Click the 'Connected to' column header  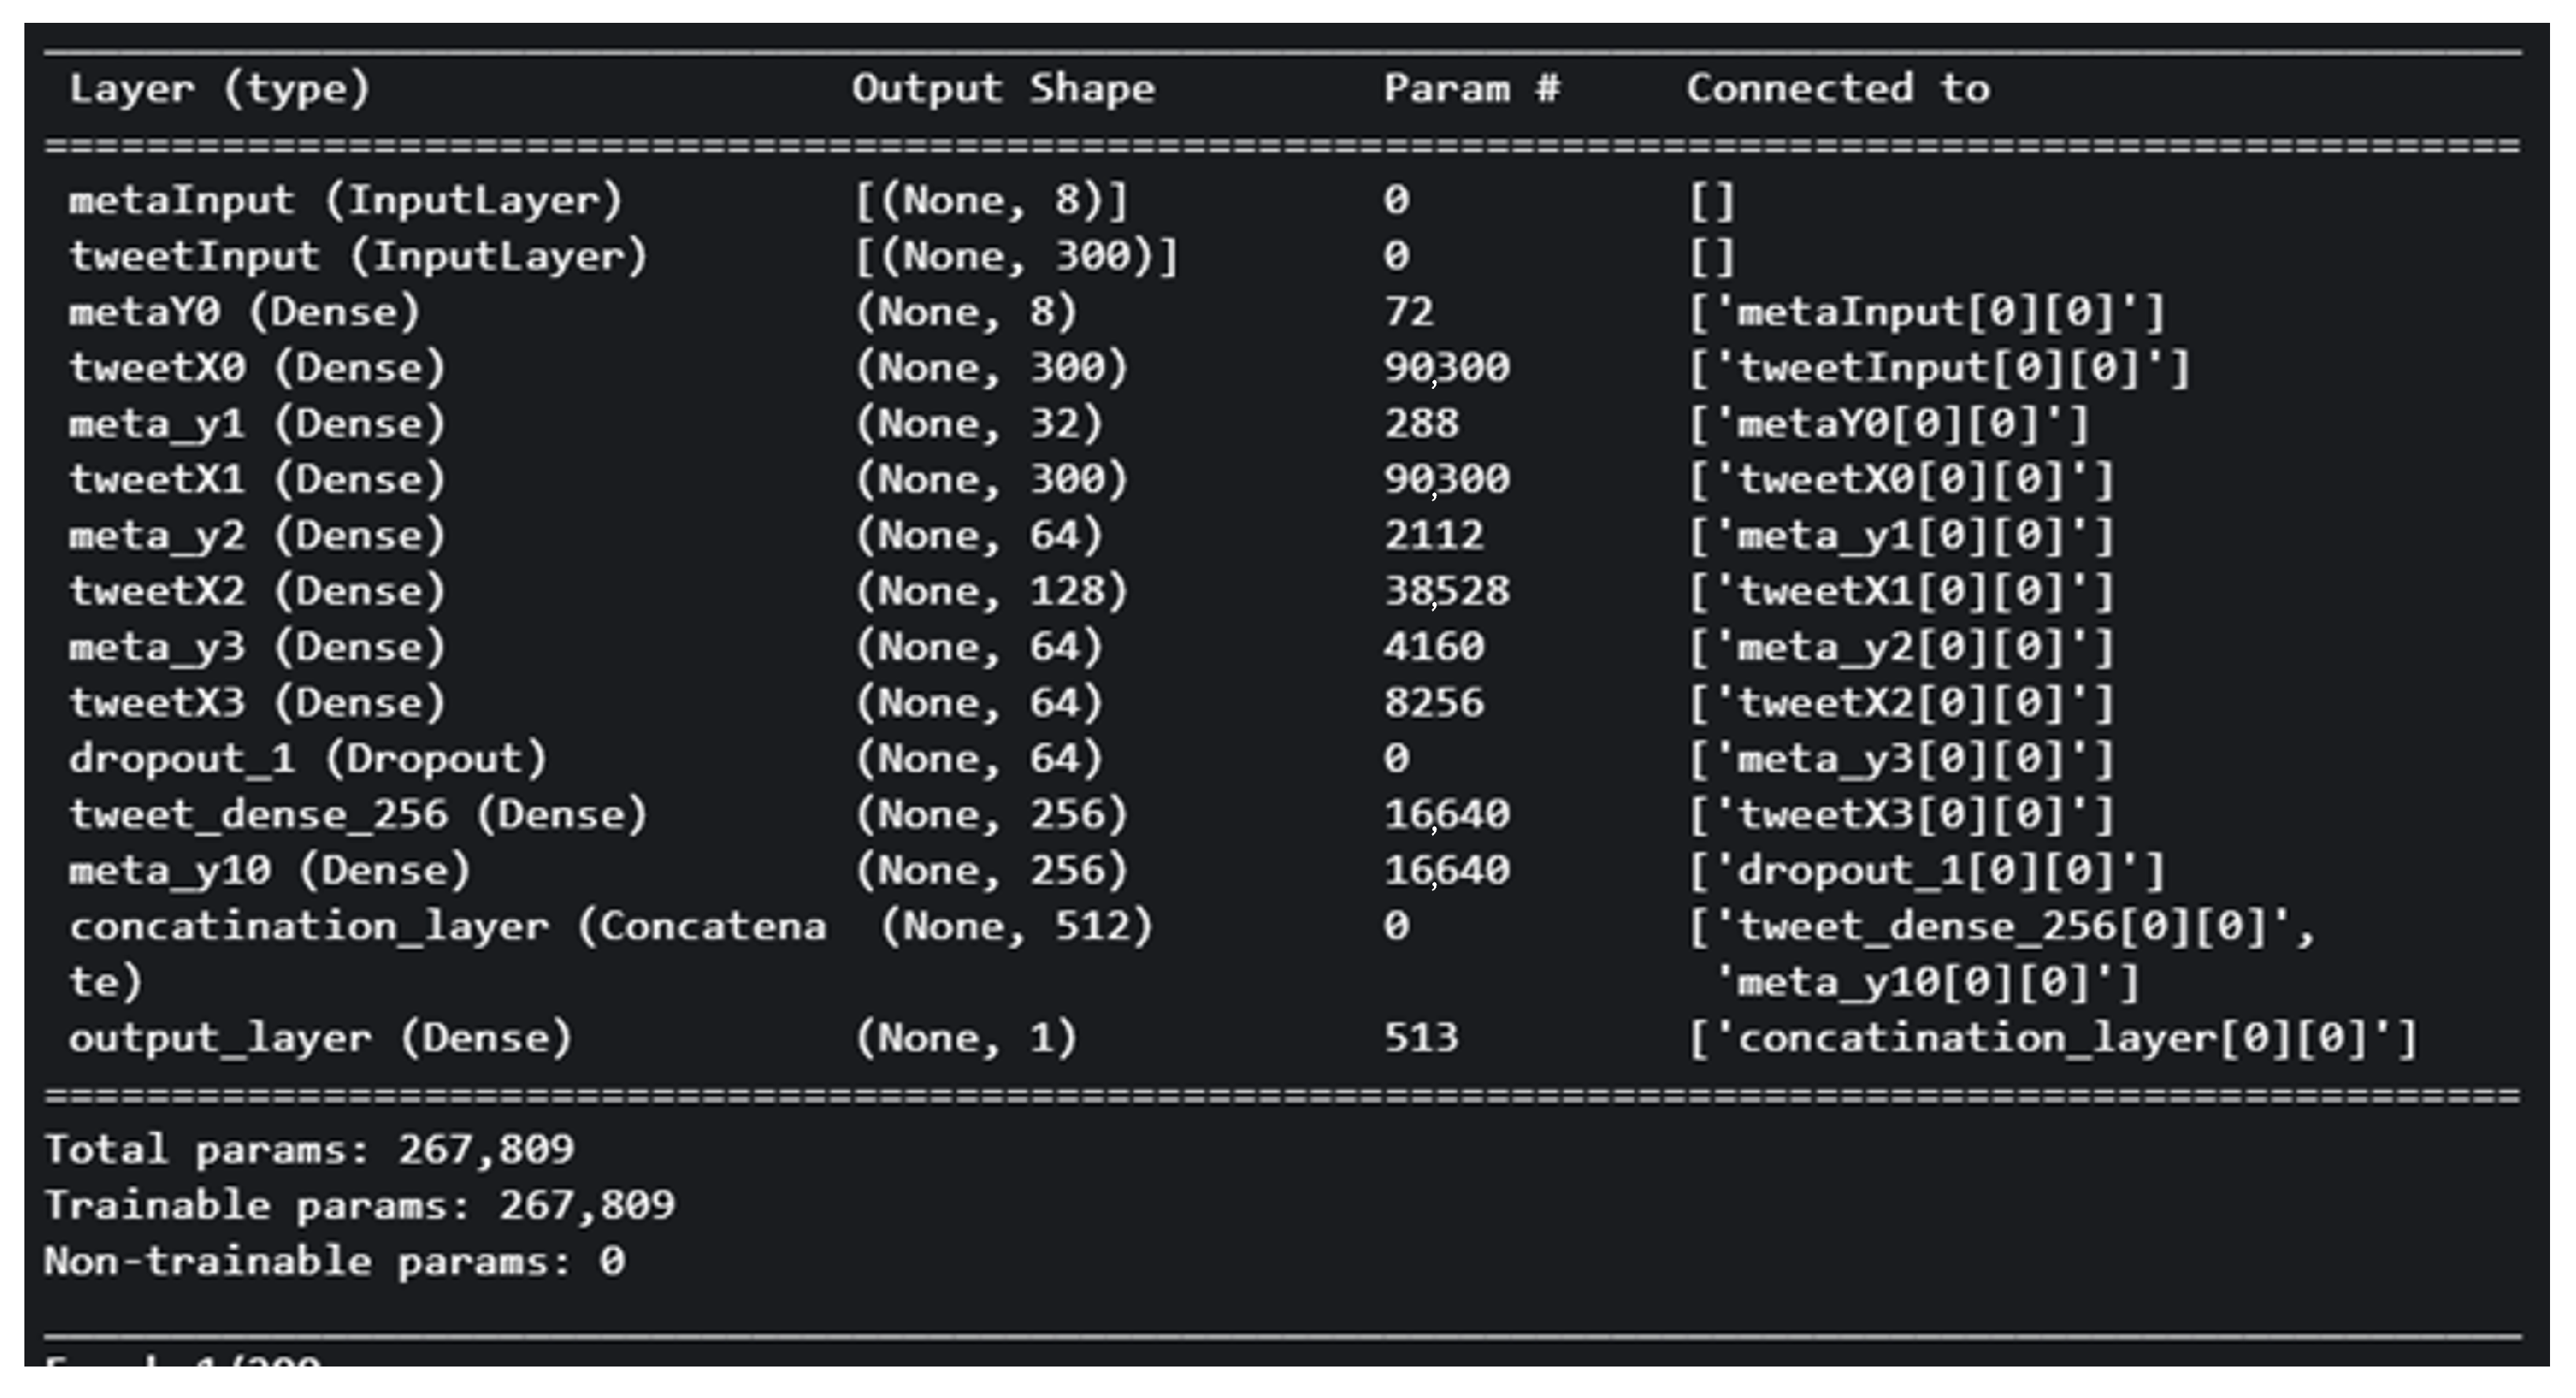(x=1837, y=89)
